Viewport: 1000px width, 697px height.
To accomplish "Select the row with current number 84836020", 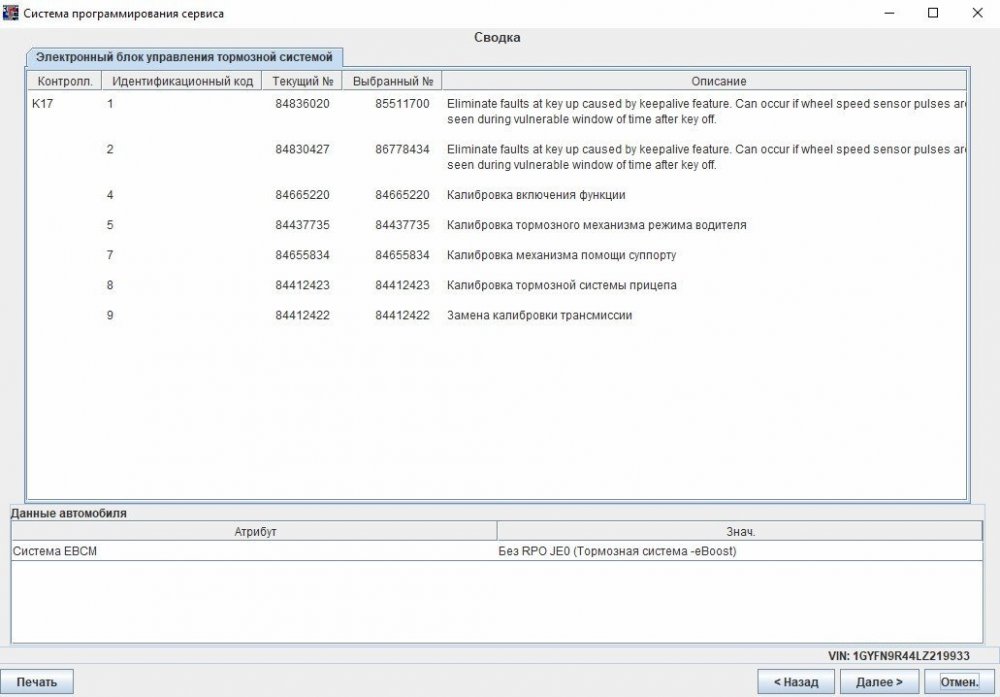I will (302, 104).
